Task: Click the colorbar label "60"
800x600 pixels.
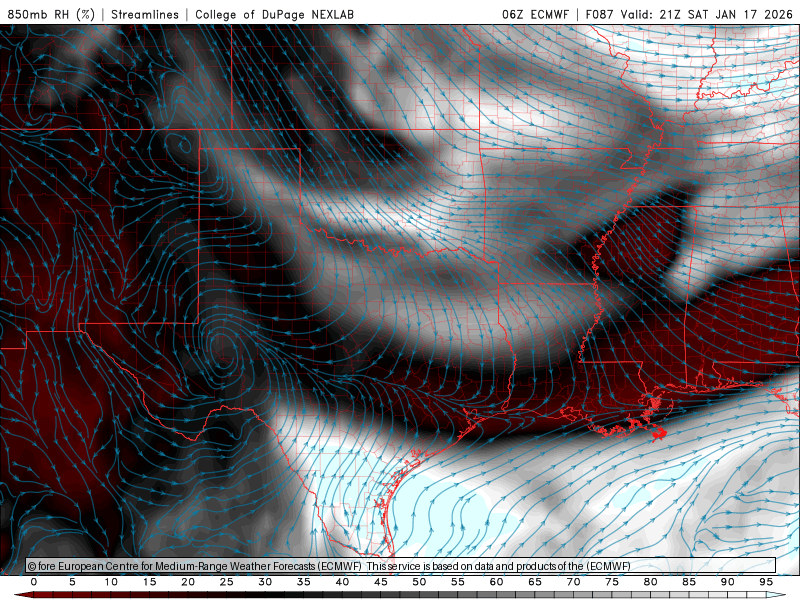Action: tap(496, 582)
